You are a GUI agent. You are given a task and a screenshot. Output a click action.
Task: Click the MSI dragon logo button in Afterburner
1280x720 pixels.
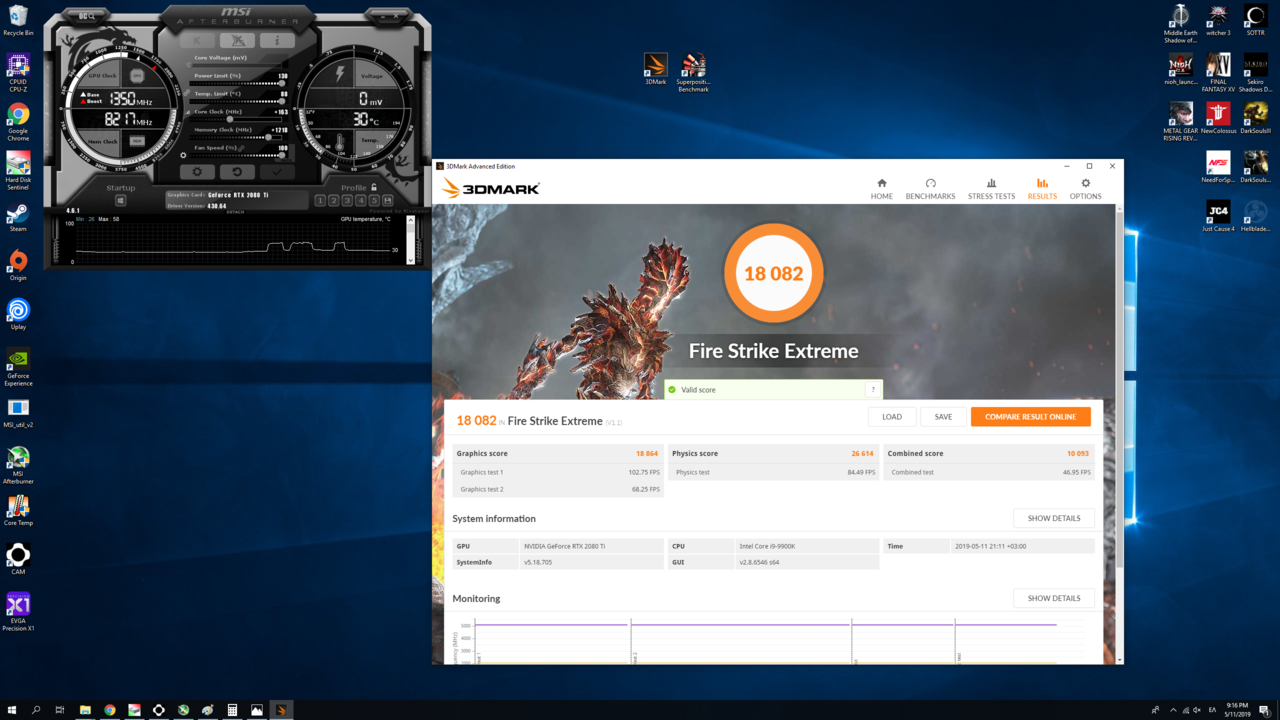coord(238,40)
